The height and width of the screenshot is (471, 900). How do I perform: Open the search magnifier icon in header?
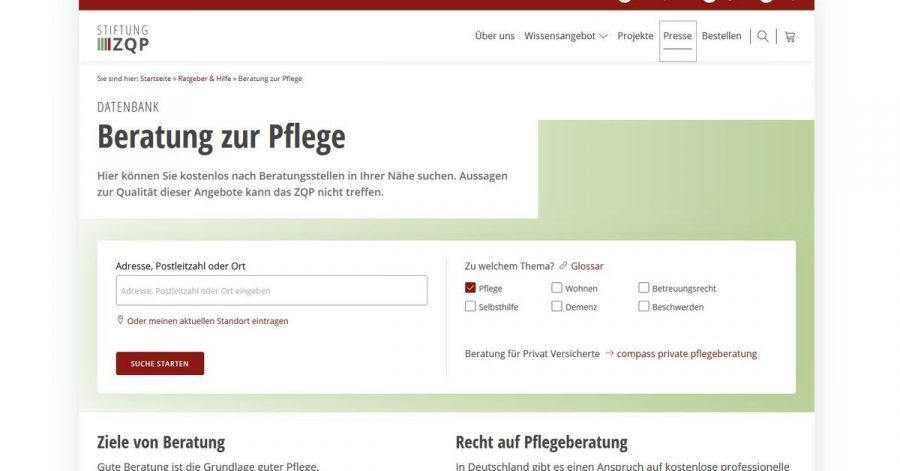pyautogui.click(x=762, y=36)
